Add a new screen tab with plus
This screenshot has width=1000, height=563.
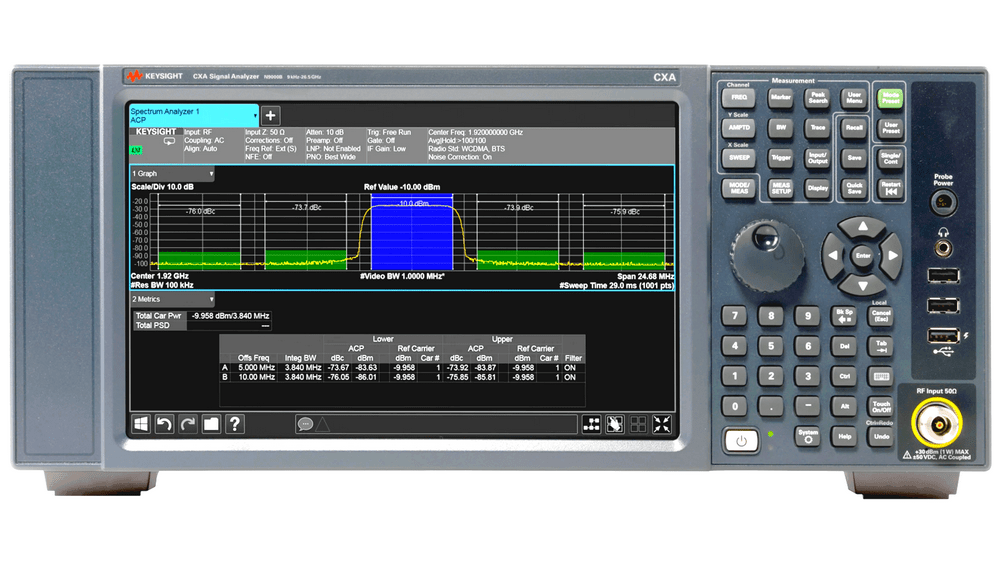[271, 116]
